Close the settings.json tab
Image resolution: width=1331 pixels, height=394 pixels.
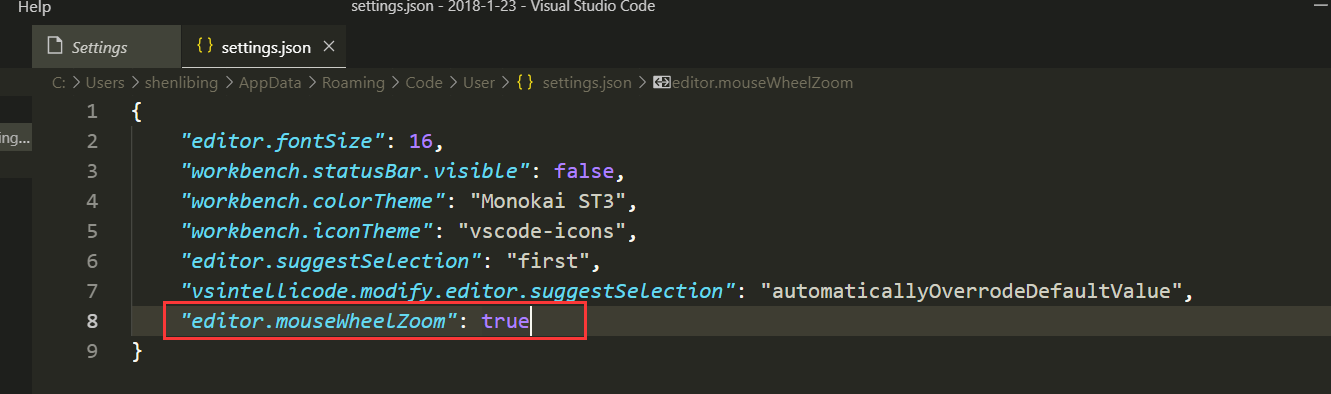tap(329, 47)
